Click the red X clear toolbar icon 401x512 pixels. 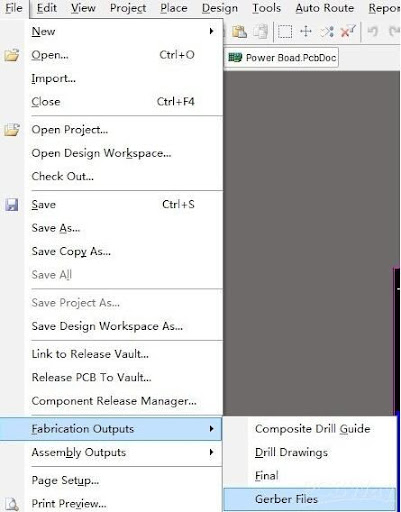click(x=348, y=32)
